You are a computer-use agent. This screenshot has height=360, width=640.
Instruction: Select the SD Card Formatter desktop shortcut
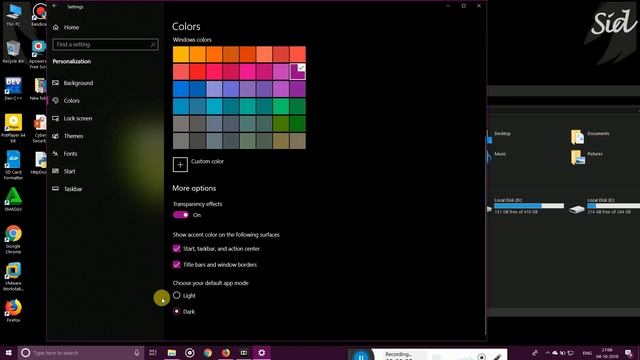point(13,165)
